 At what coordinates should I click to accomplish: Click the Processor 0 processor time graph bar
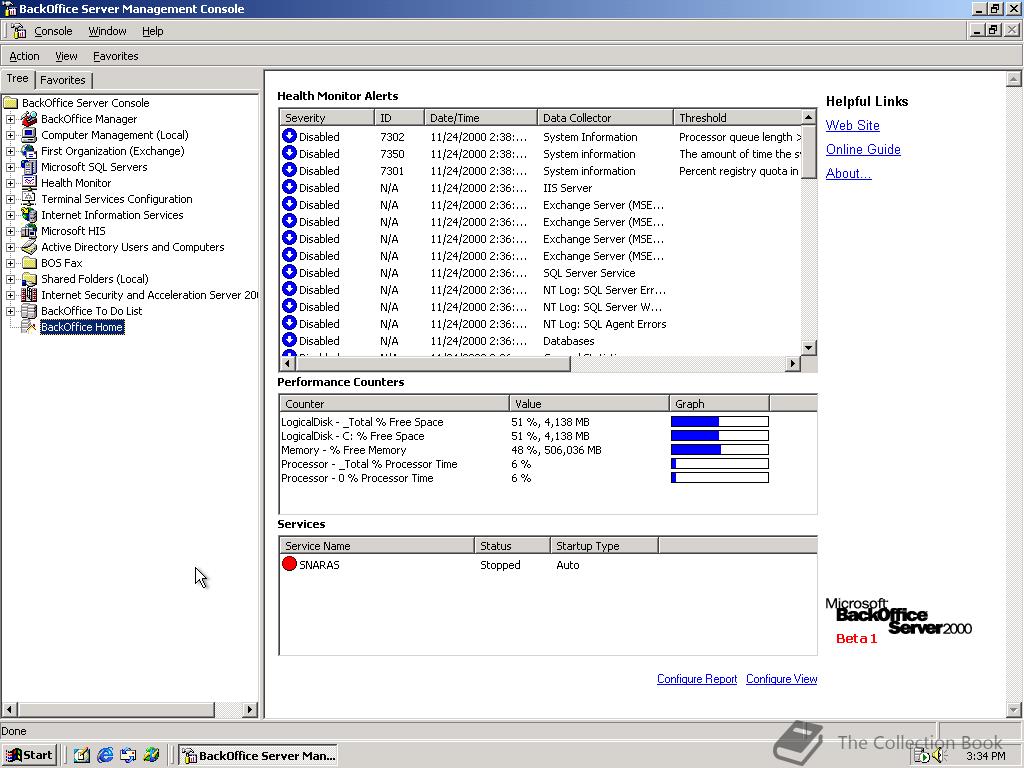(720, 477)
